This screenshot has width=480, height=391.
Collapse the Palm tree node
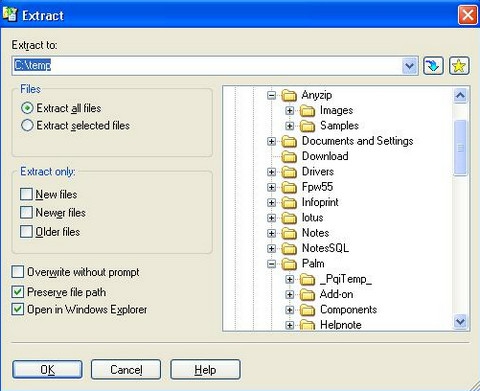[272, 264]
